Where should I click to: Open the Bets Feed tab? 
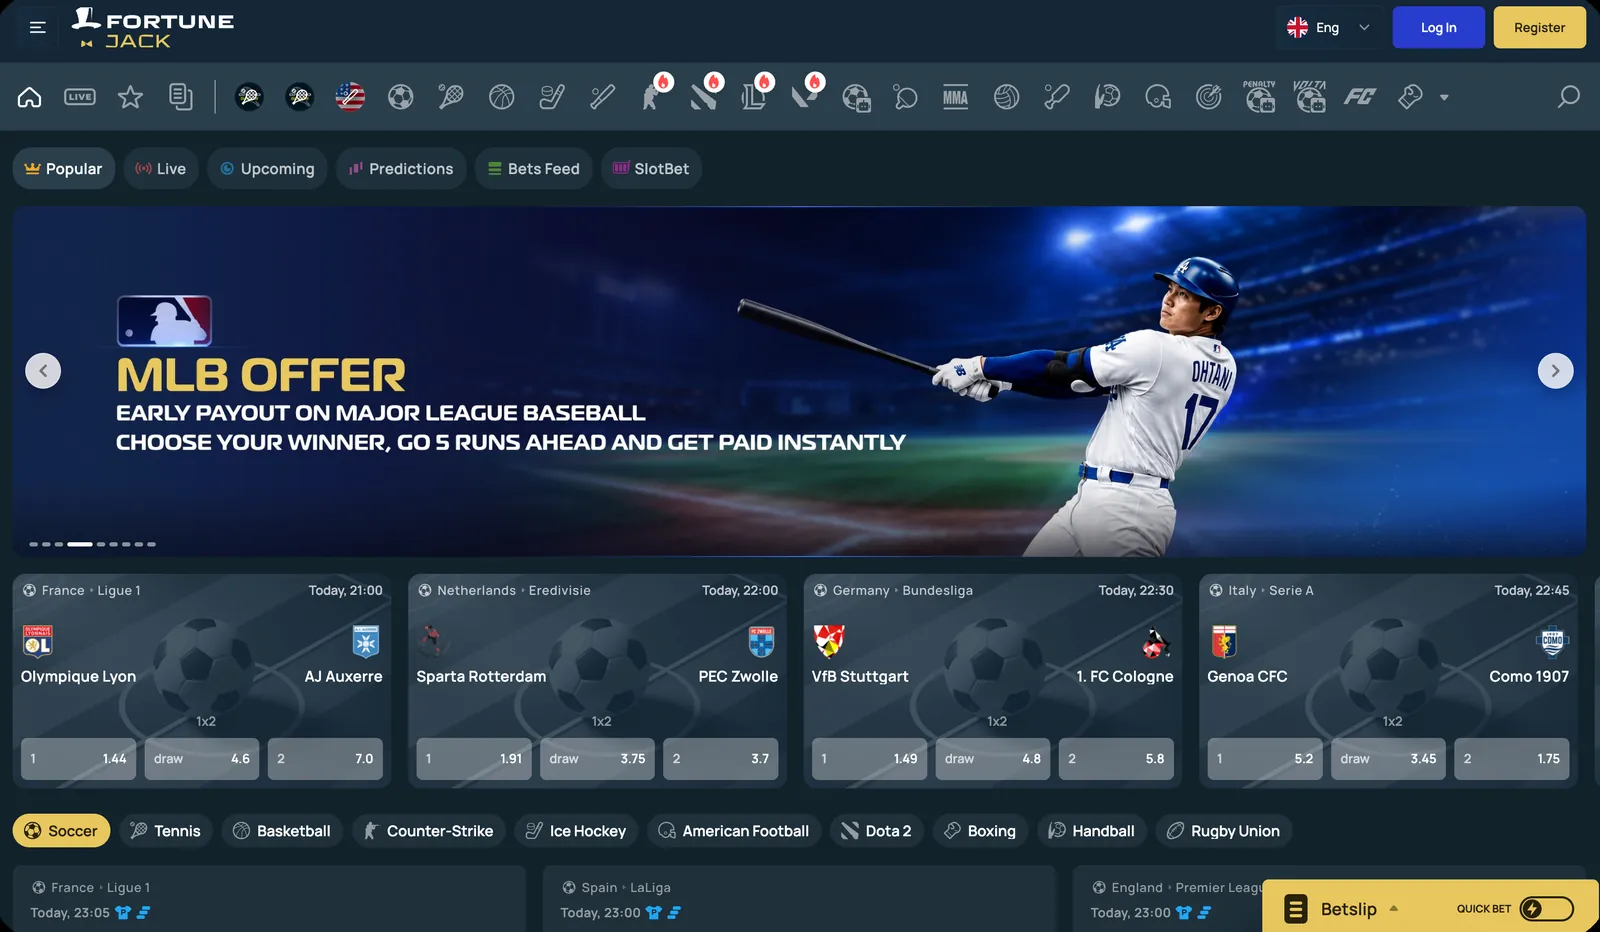point(534,169)
